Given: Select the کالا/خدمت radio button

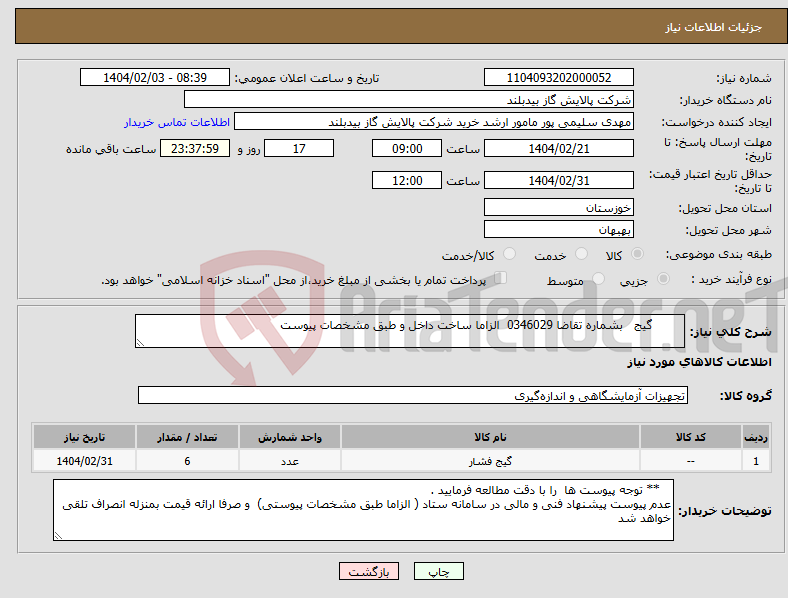Looking at the screenshot, I should [509, 254].
